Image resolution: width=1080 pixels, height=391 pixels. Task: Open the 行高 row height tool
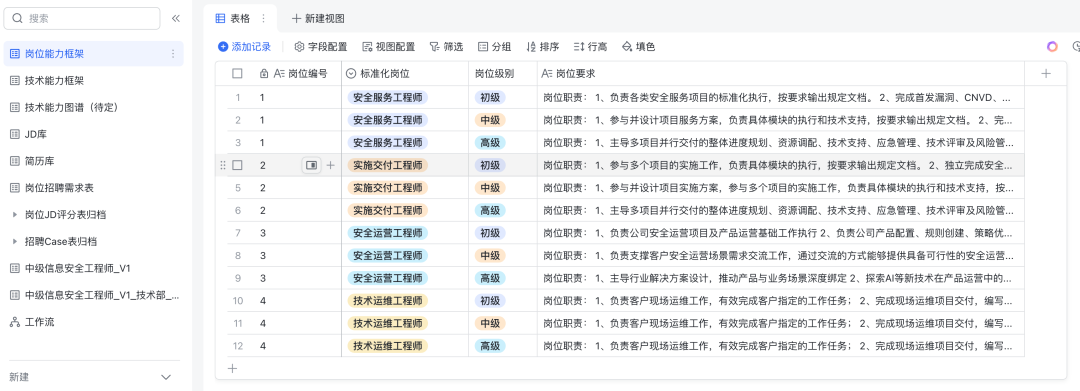pyautogui.click(x=590, y=47)
